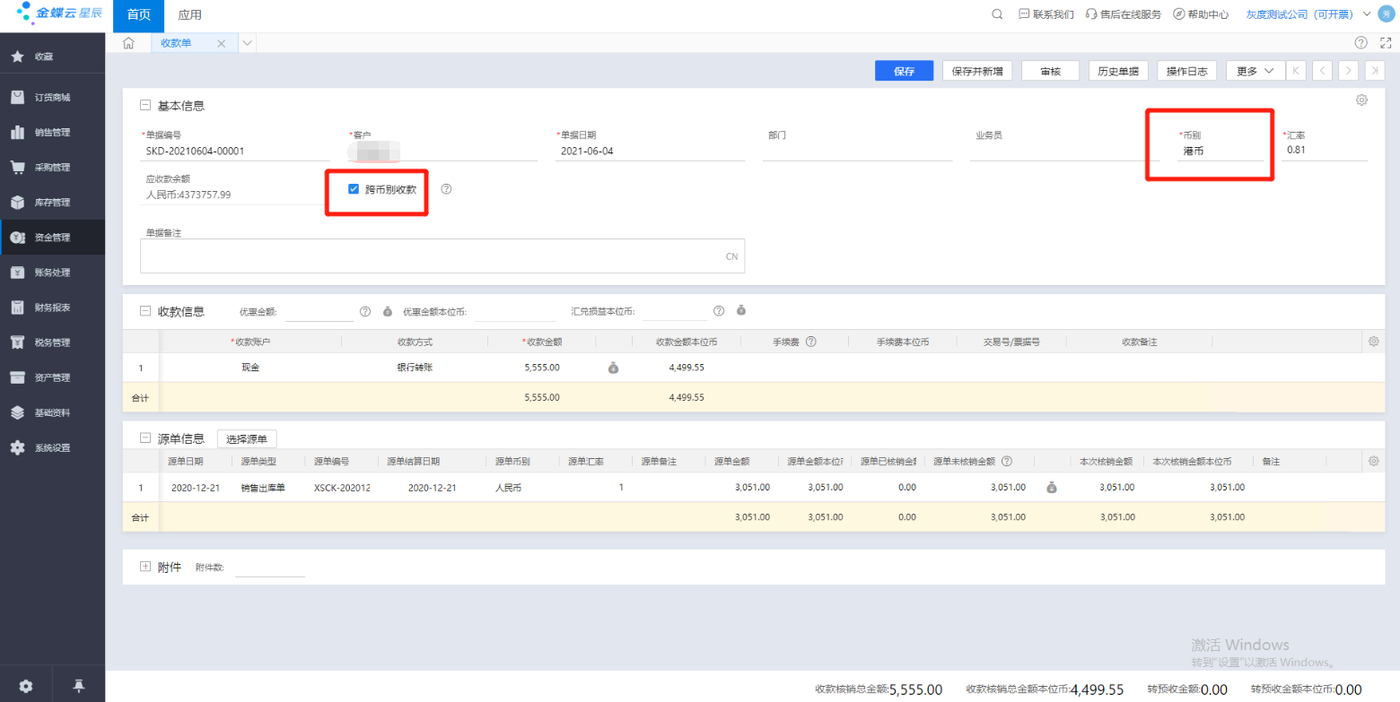The height and width of the screenshot is (702, 1400).
Task: Open the 基本信息 settings gear
Action: point(1362,101)
